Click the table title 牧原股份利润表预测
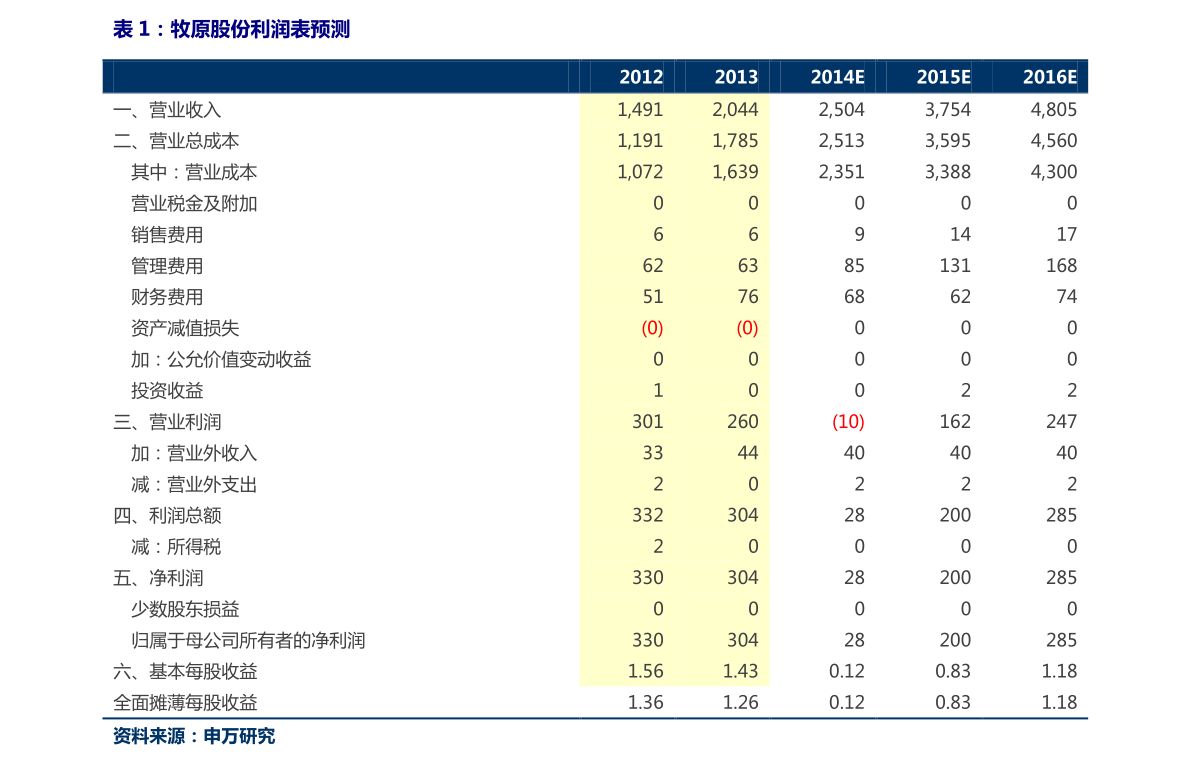The height and width of the screenshot is (767, 1191). (260, 30)
